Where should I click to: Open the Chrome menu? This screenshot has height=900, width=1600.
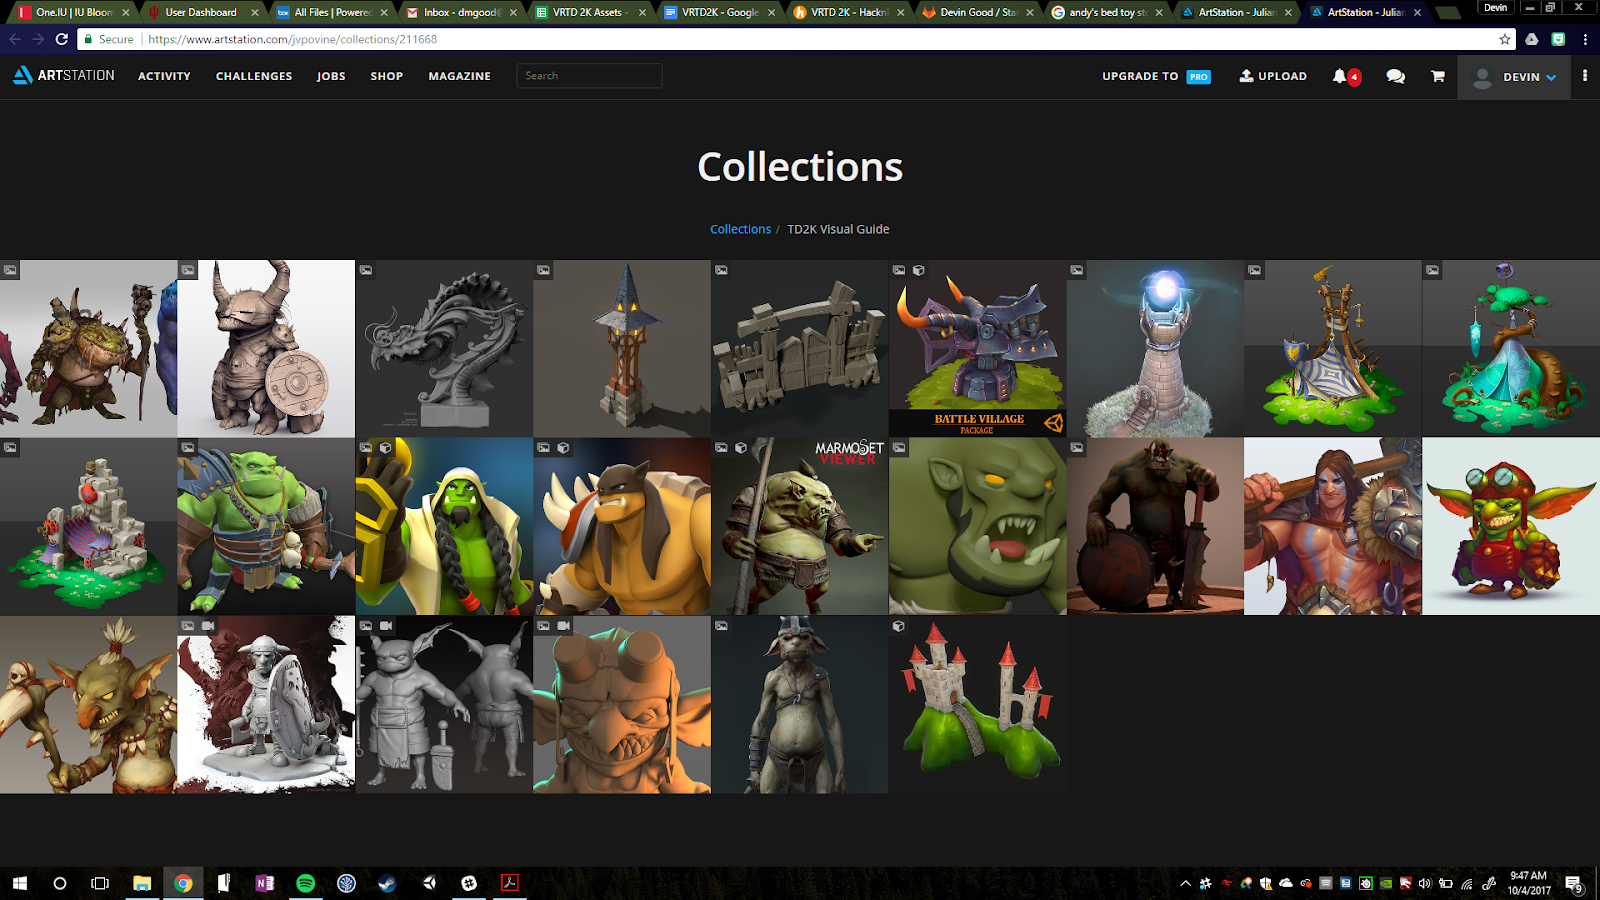coord(1585,39)
